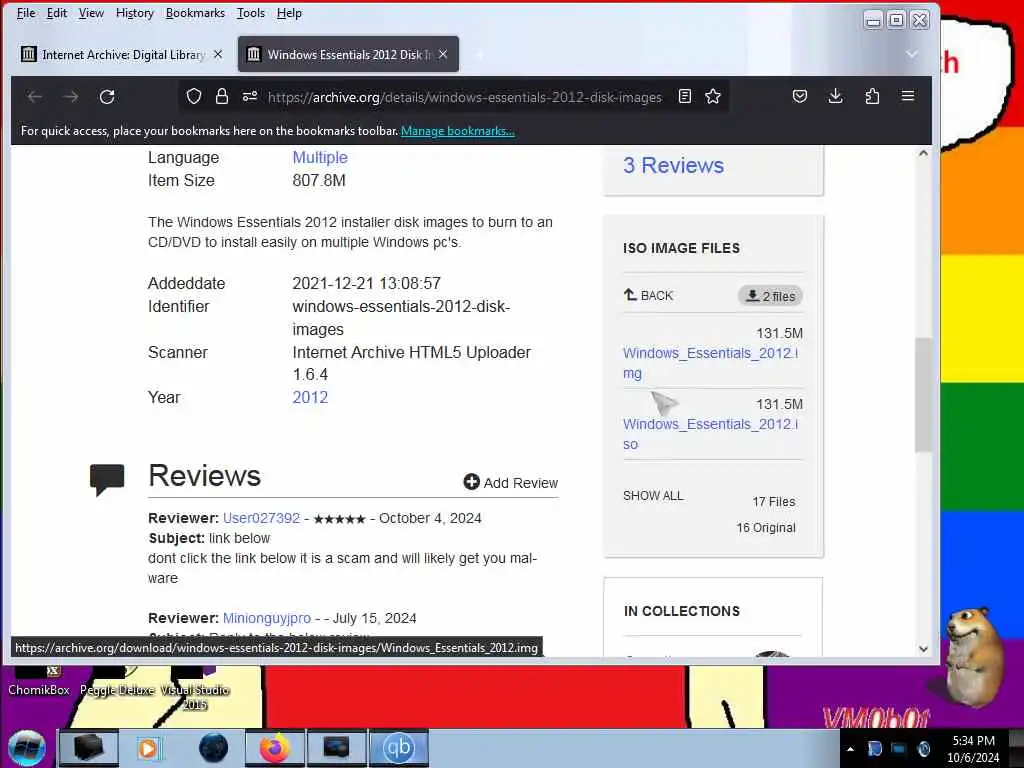Open media player taskbar icon
This screenshot has height=768, width=1024.
point(149,748)
